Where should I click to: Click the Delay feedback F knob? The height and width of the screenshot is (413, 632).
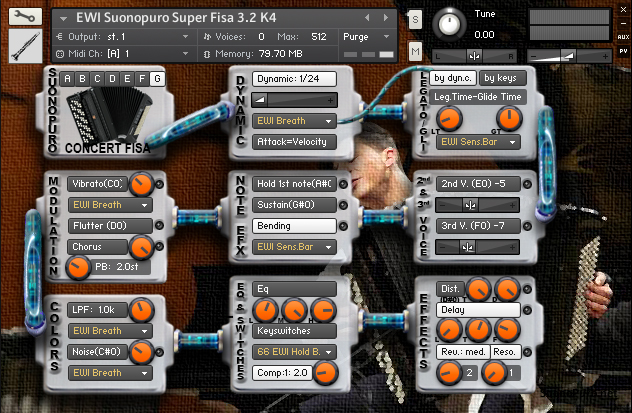click(x=507, y=329)
